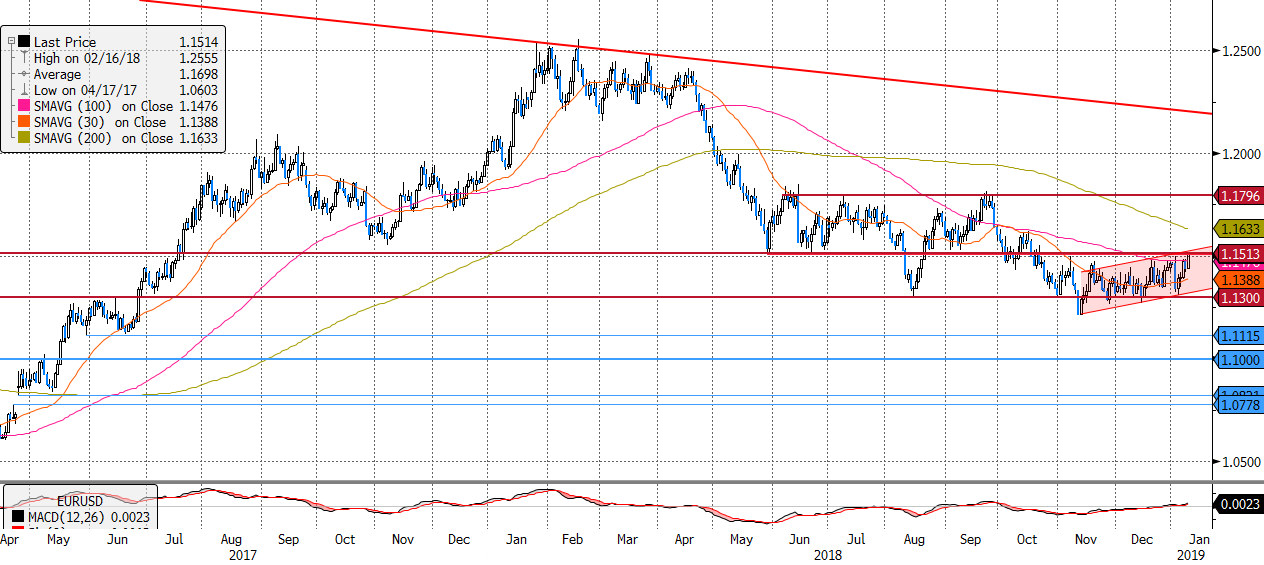Image resolution: width=1264 pixels, height=565 pixels.
Task: Click the olive SMAVG (200) color swatch
Action: pos(24,138)
